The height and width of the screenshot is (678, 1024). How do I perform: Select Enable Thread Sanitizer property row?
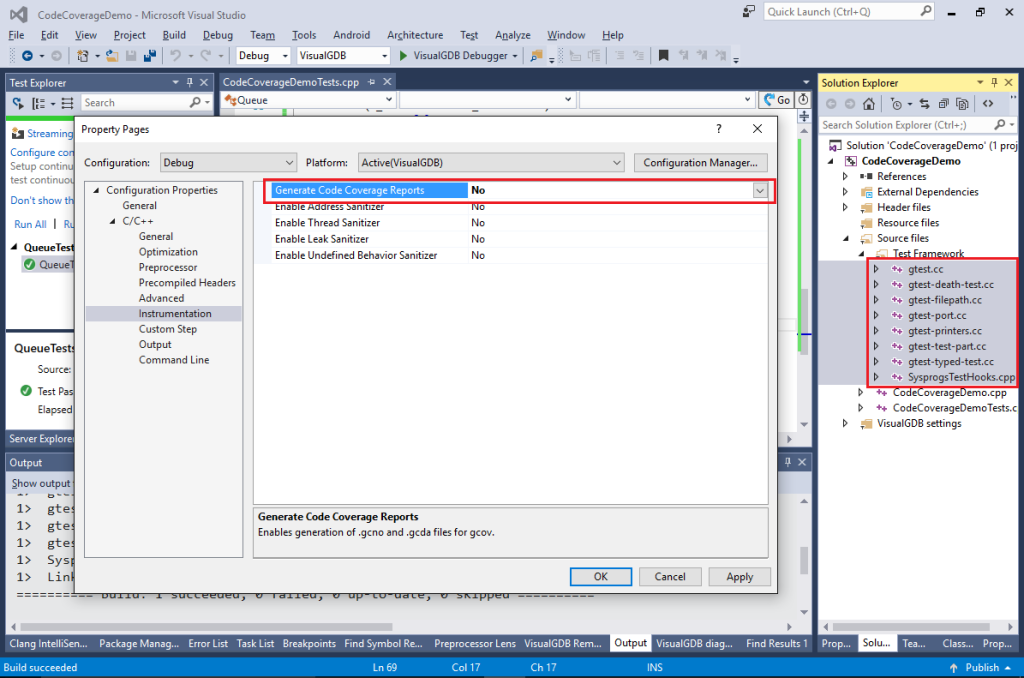(x=511, y=223)
